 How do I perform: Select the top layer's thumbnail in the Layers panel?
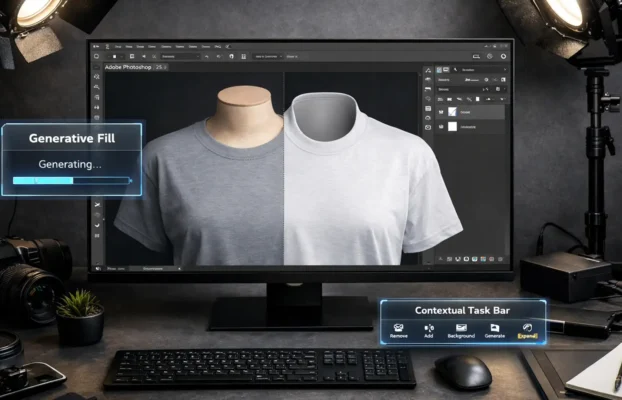pos(452,112)
